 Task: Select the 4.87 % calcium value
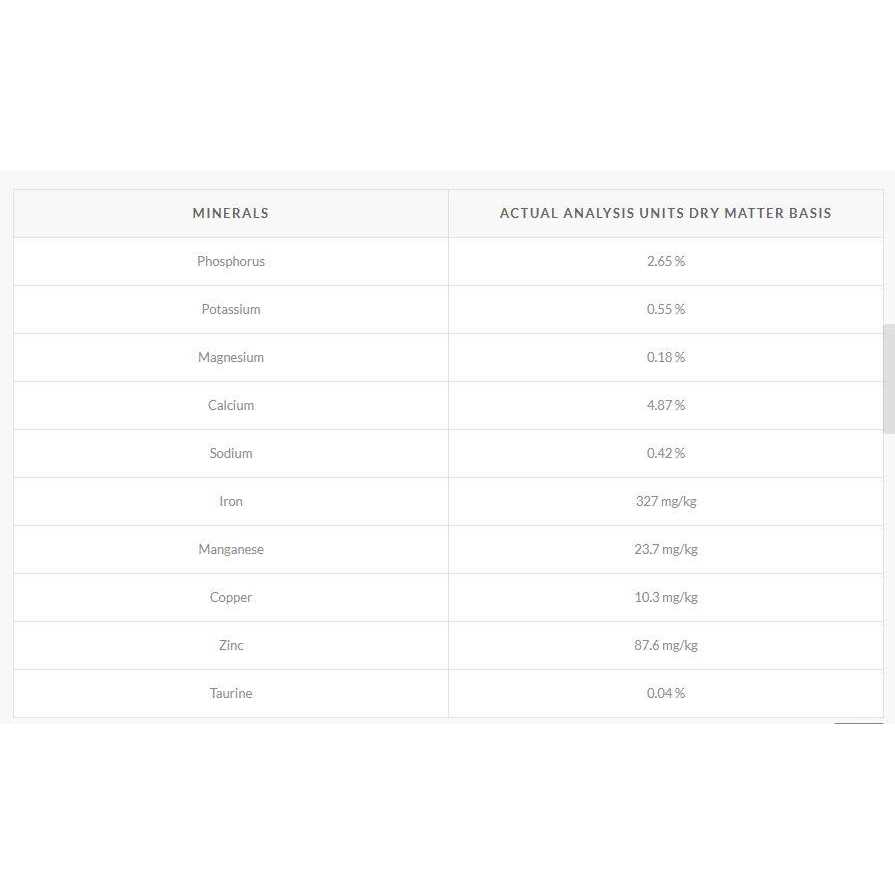[x=666, y=405]
